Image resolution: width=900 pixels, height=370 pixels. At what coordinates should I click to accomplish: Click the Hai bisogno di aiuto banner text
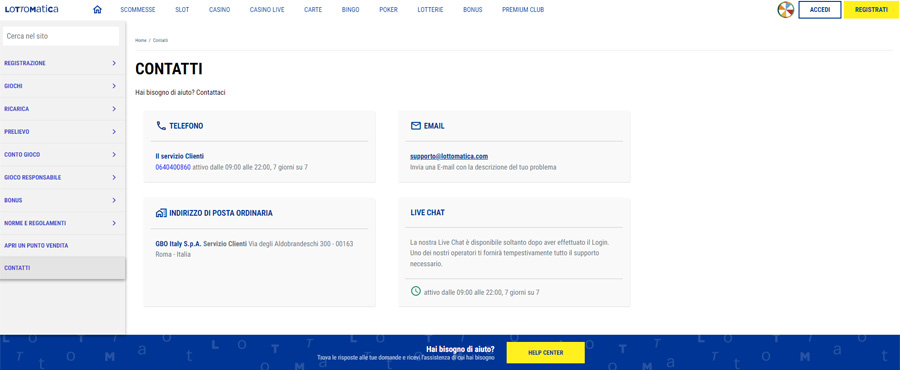(460, 348)
